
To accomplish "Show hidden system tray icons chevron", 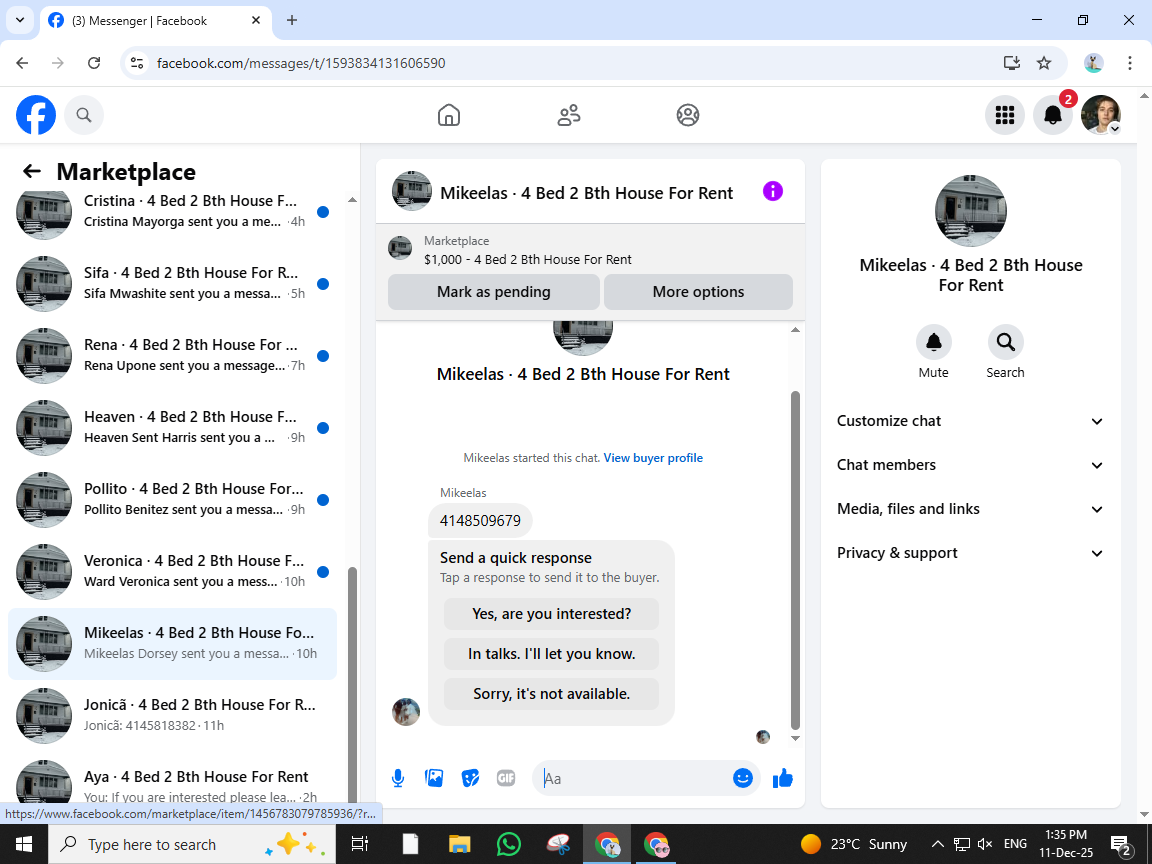I will (x=937, y=844).
